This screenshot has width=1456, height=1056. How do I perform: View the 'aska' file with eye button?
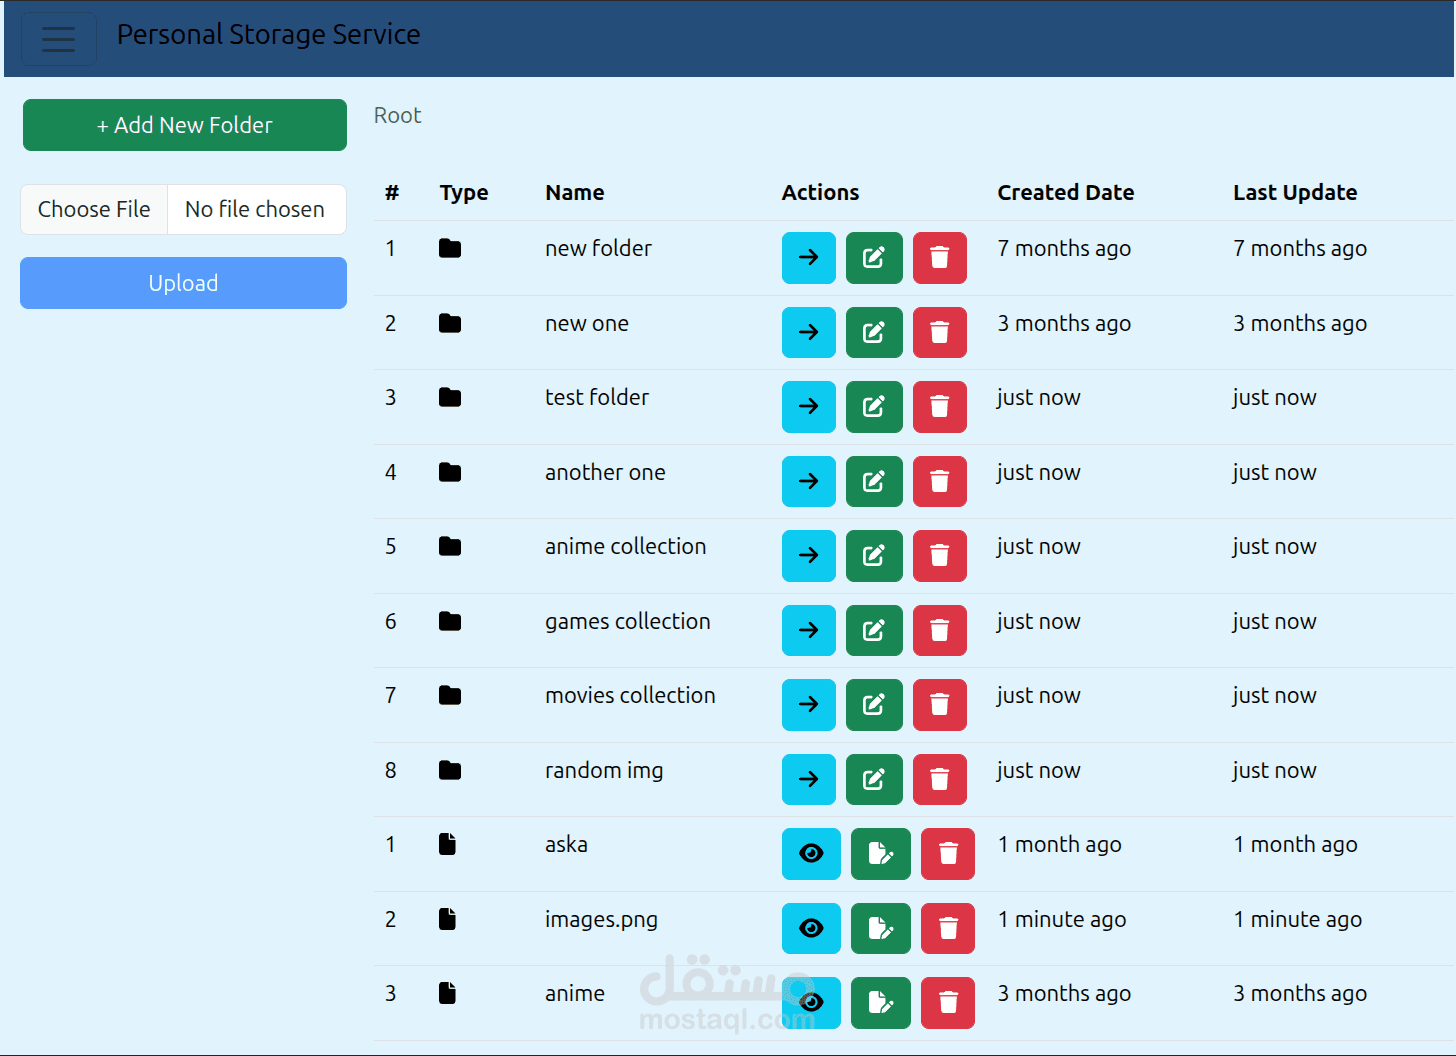tap(811, 854)
